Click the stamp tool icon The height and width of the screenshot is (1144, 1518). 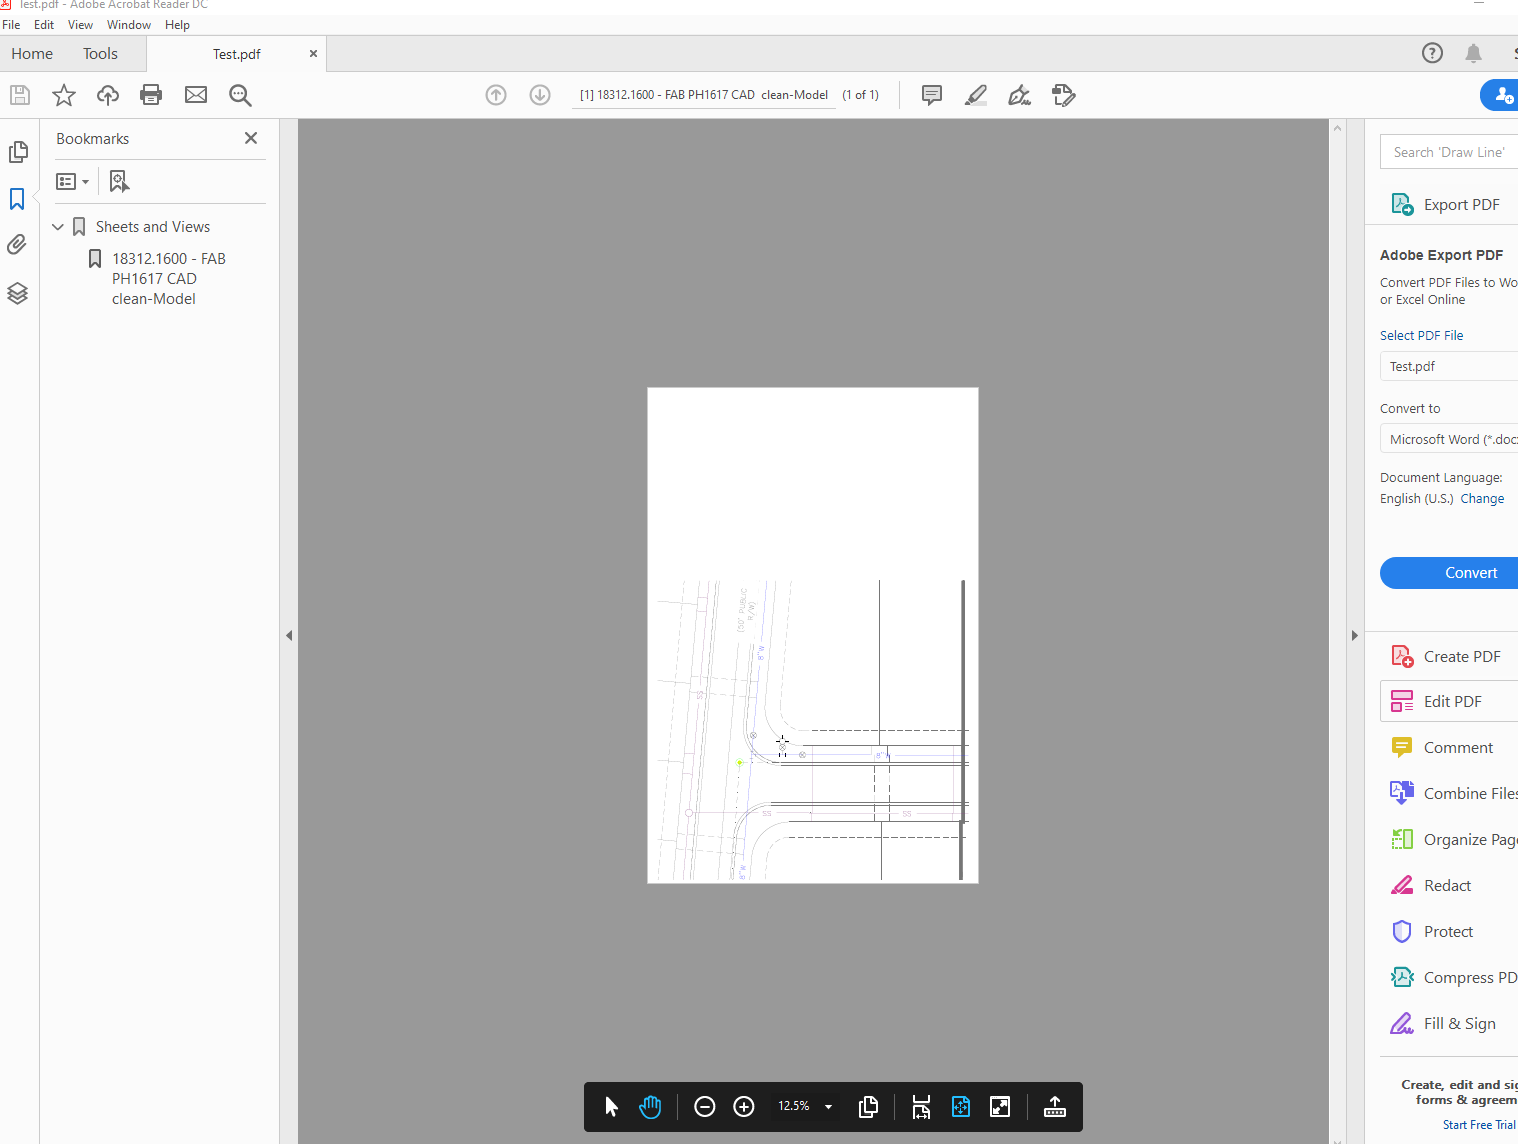click(x=1064, y=95)
